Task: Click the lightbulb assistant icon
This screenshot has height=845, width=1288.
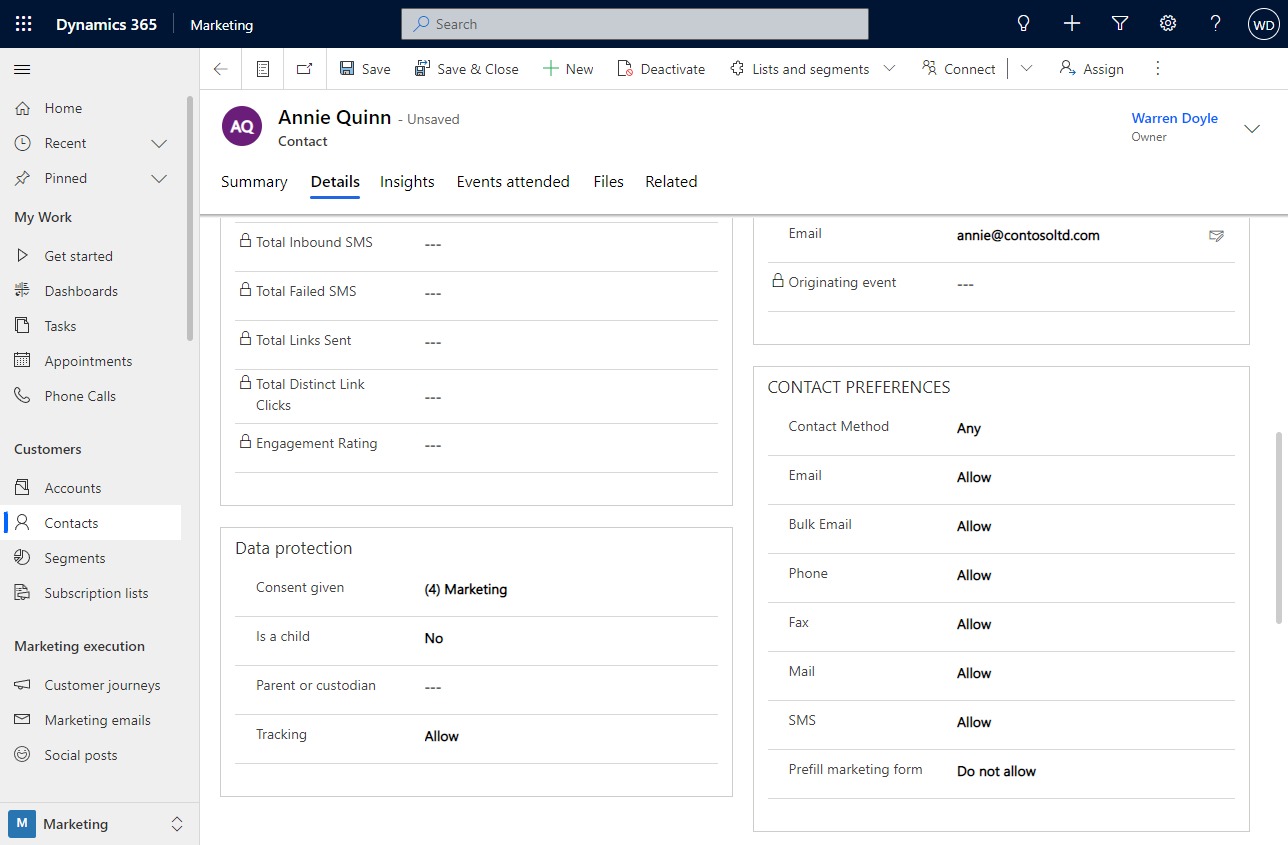Action: coord(1023,24)
